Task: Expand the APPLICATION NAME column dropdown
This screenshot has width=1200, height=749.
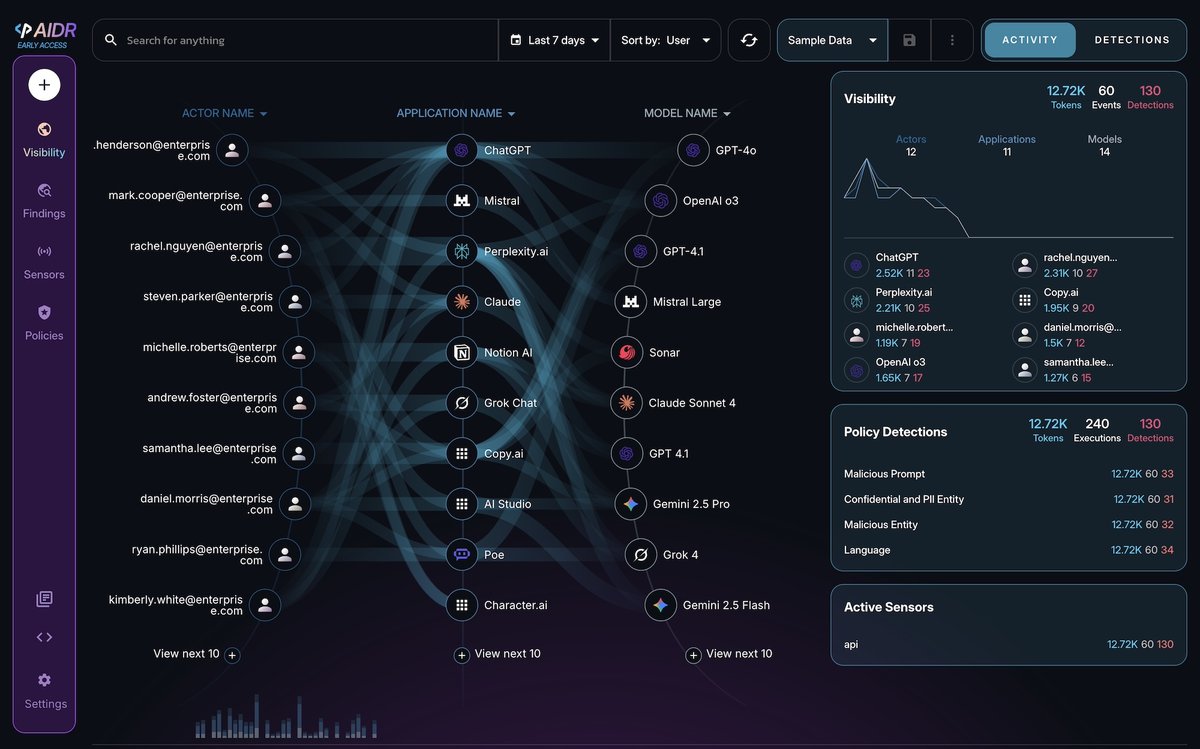Action: tap(456, 113)
